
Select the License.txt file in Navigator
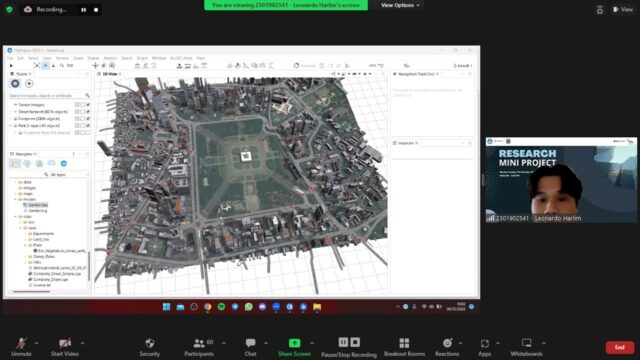coord(39,285)
